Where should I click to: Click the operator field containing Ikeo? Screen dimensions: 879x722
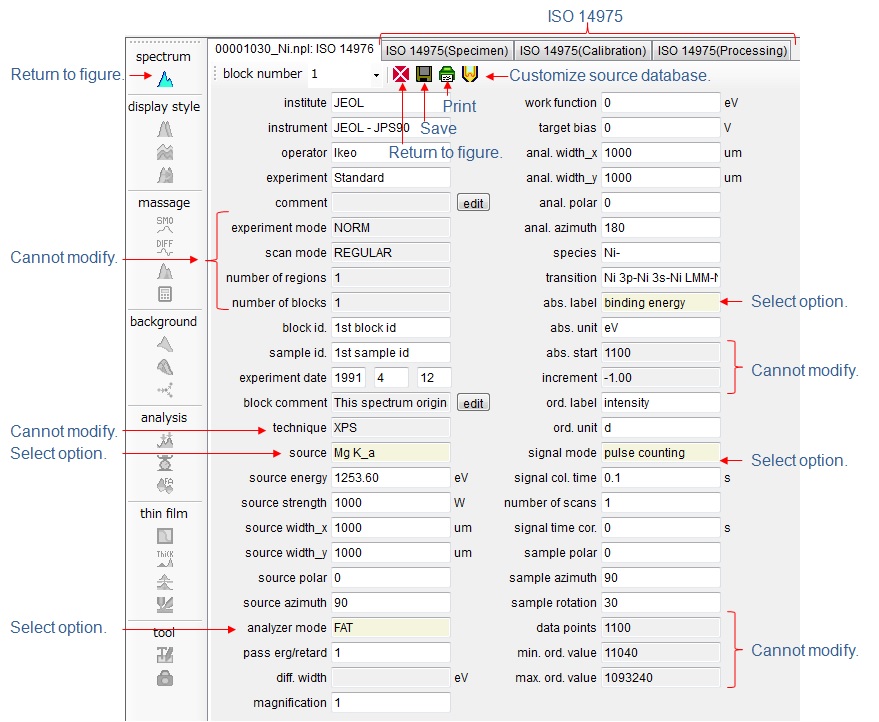coord(390,153)
